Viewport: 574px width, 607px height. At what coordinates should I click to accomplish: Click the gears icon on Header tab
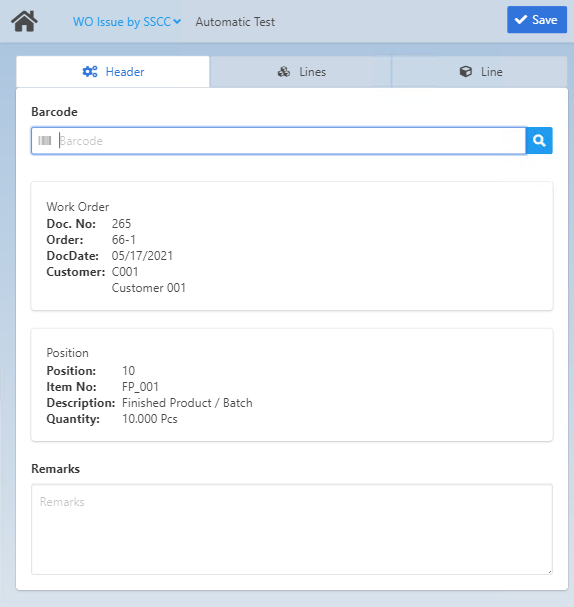[x=90, y=72]
